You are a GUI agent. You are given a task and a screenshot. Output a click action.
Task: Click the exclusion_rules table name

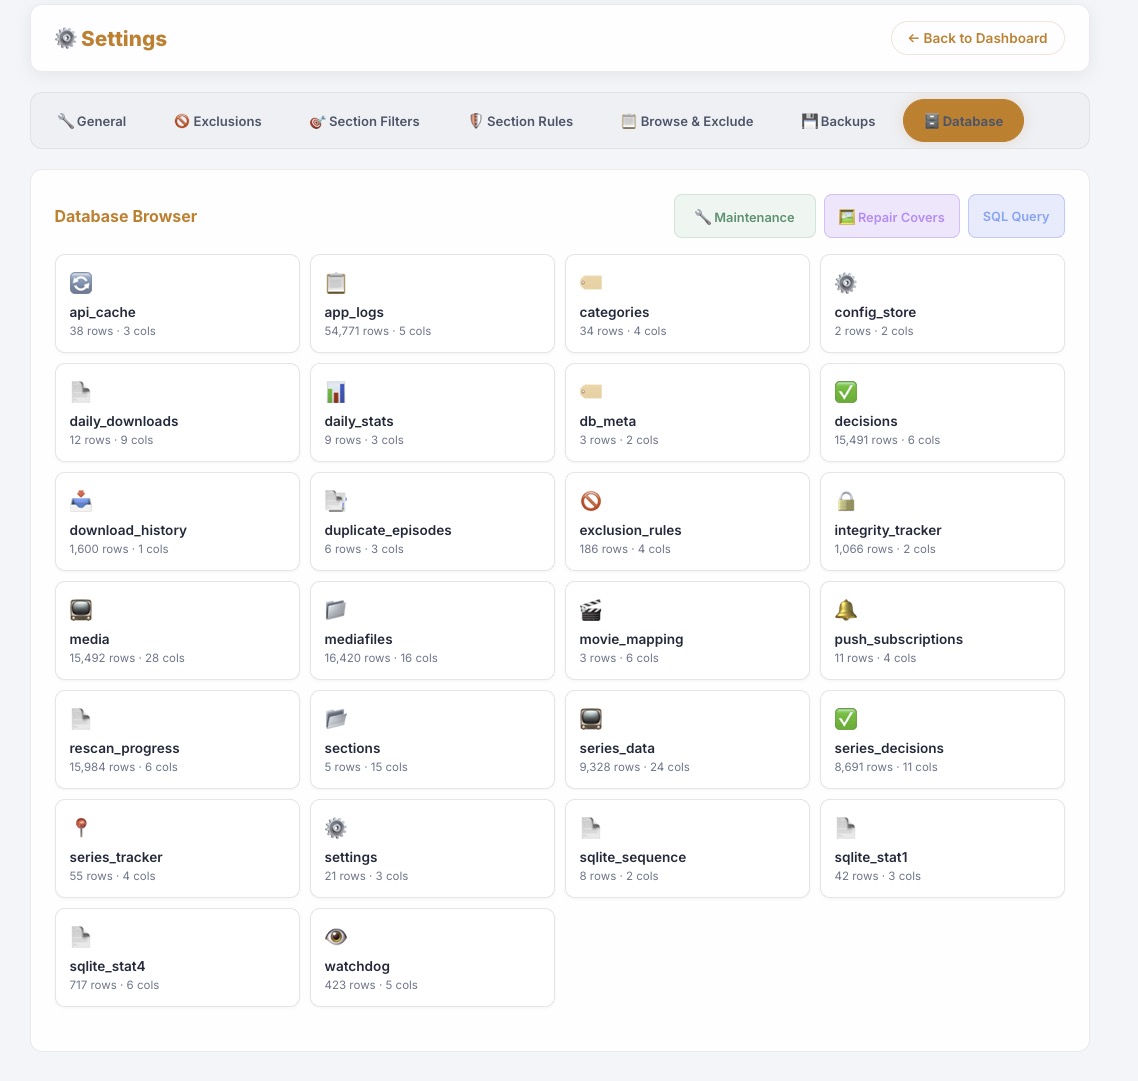pos(630,530)
